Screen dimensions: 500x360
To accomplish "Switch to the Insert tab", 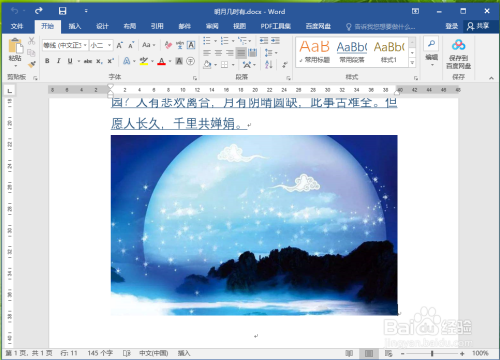I will (x=75, y=26).
